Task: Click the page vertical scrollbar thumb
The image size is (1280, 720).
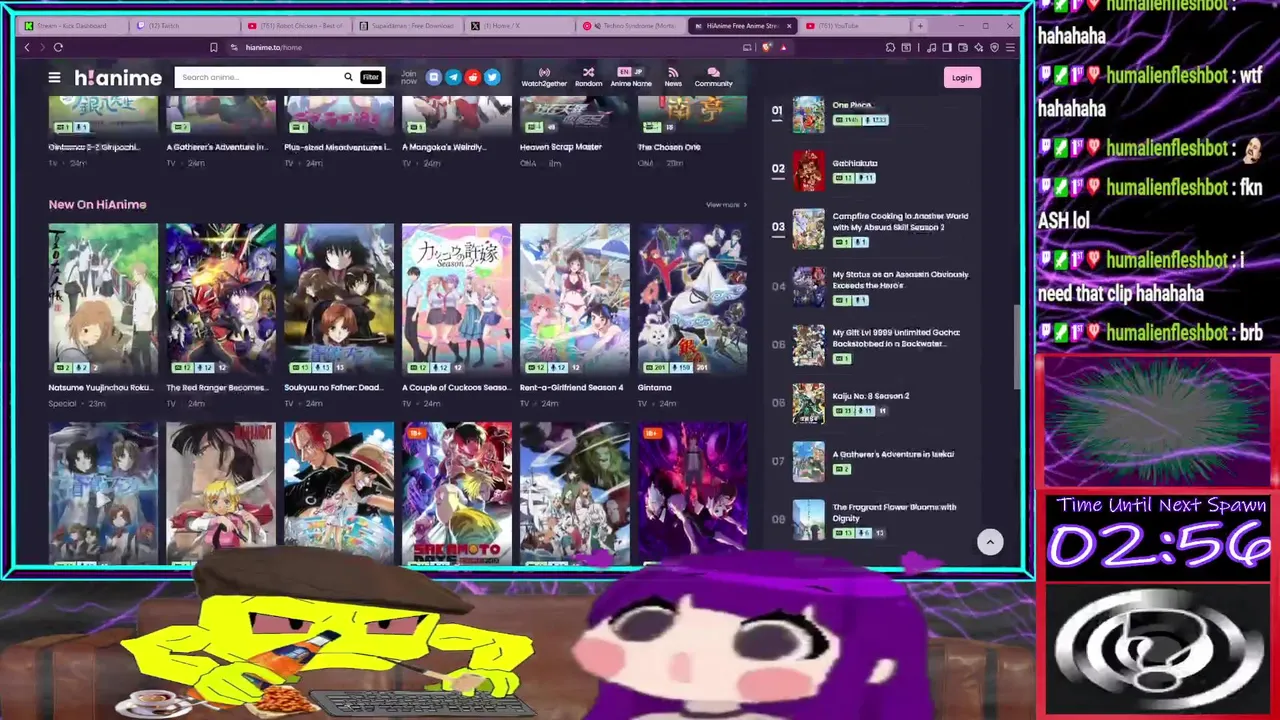Action: [x=1017, y=347]
